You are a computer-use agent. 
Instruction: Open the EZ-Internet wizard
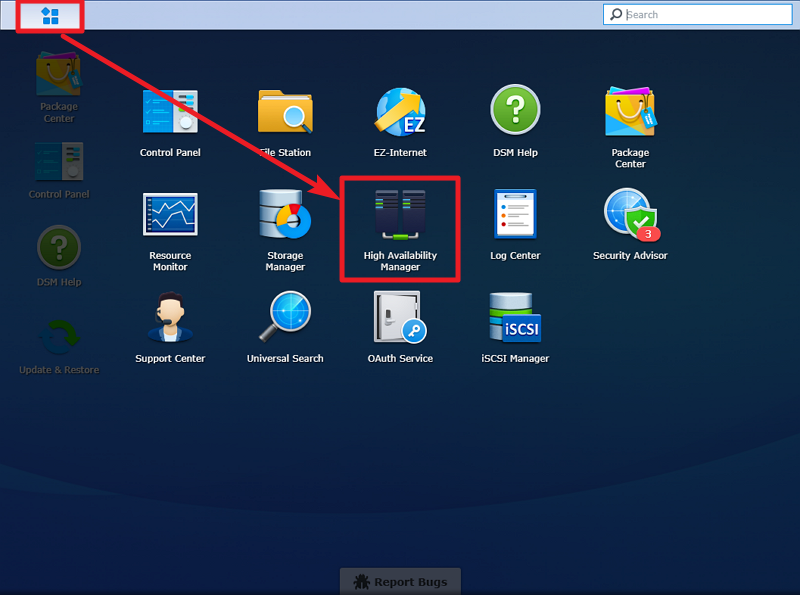(x=400, y=120)
